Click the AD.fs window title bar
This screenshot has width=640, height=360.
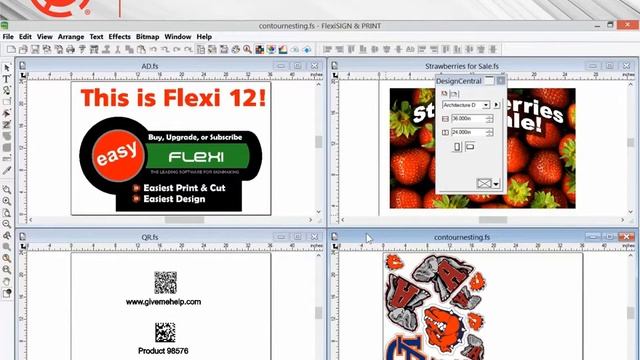(150, 66)
